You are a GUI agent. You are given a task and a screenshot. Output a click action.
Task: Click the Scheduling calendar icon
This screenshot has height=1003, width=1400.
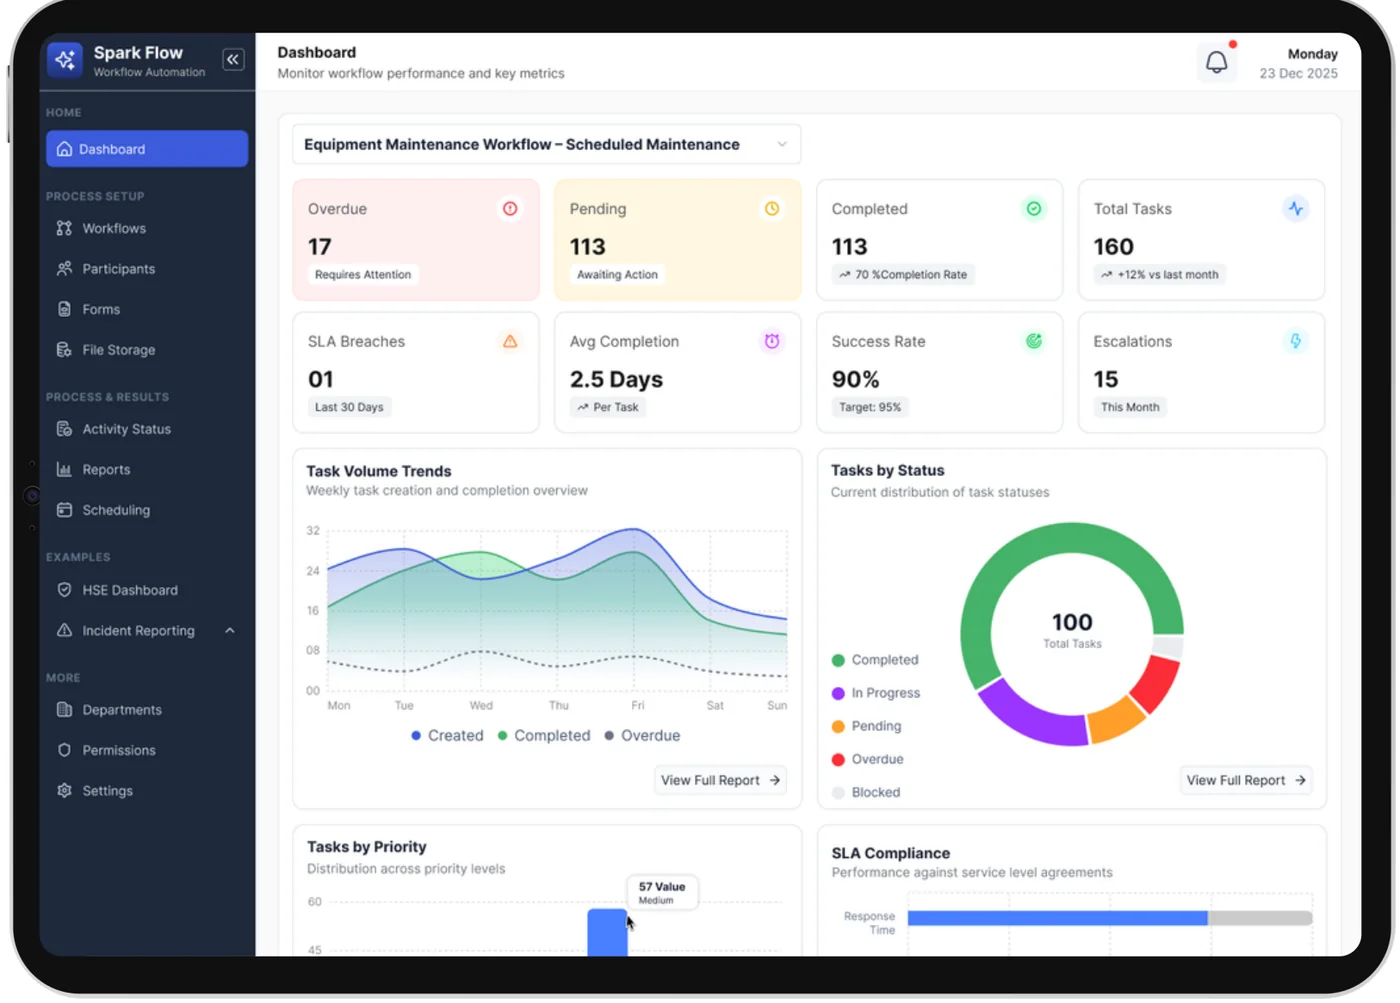coord(64,510)
